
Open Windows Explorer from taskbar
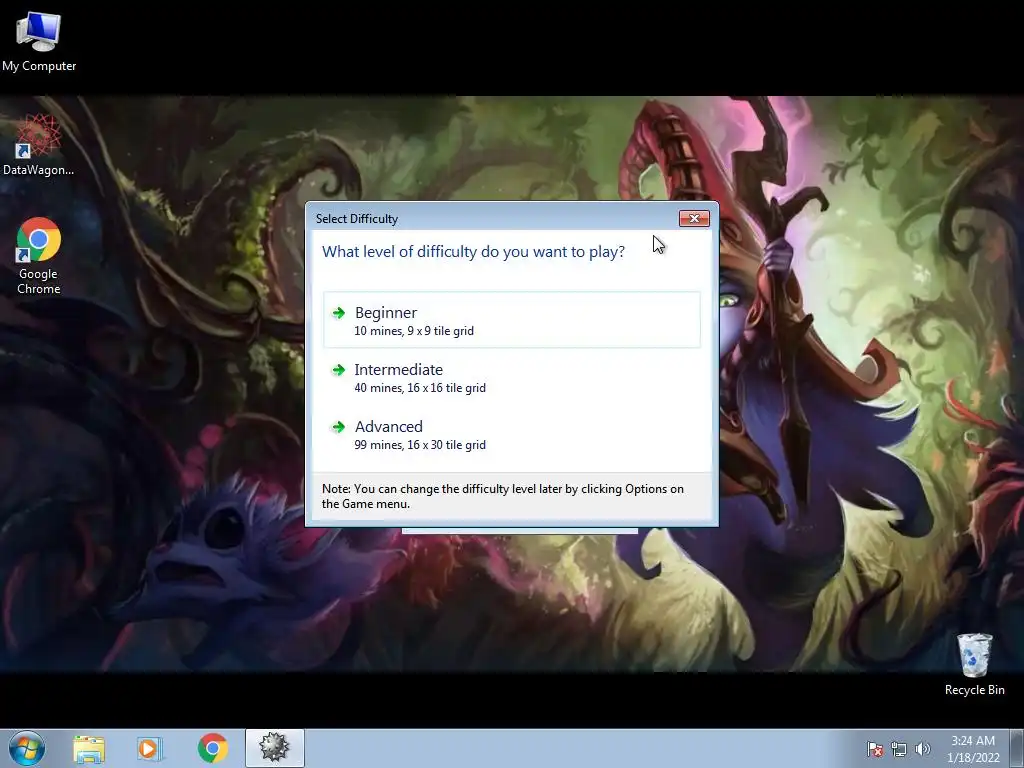coord(89,748)
